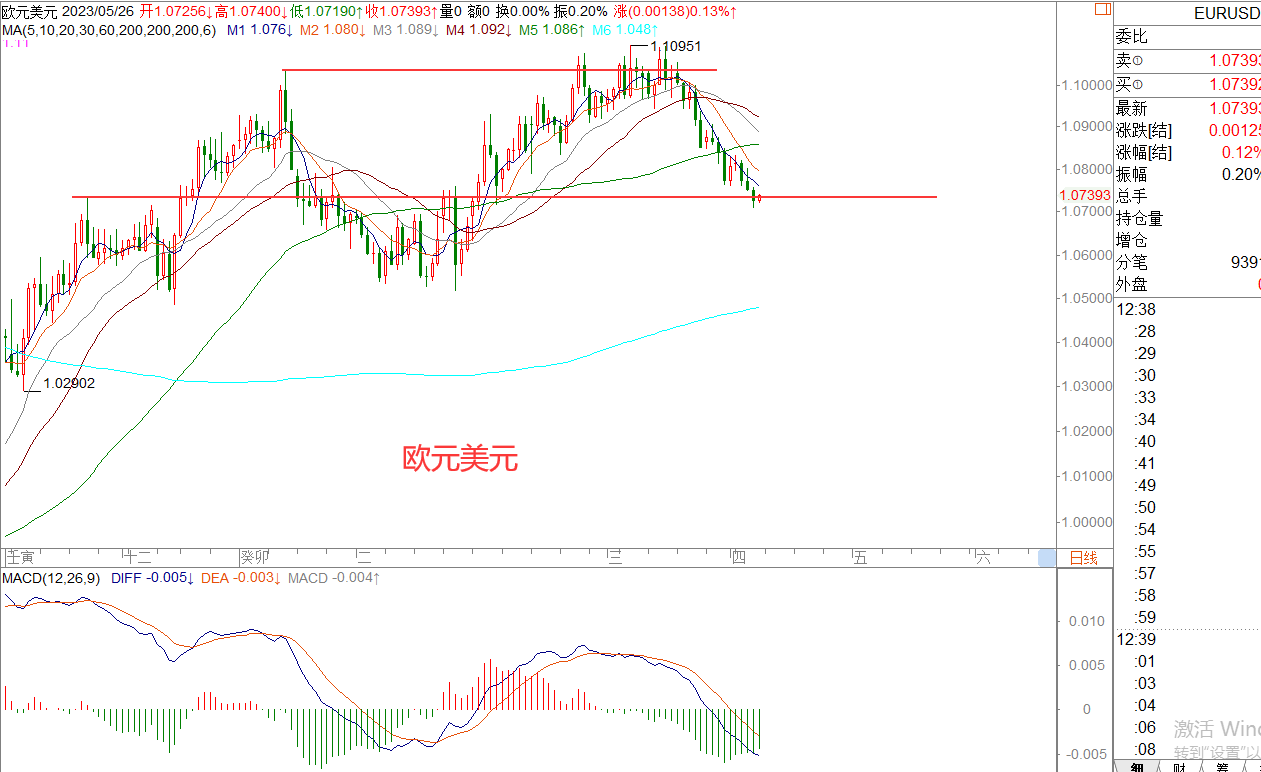Click the 增仓 row label
1261x772 pixels.
tap(1132, 240)
